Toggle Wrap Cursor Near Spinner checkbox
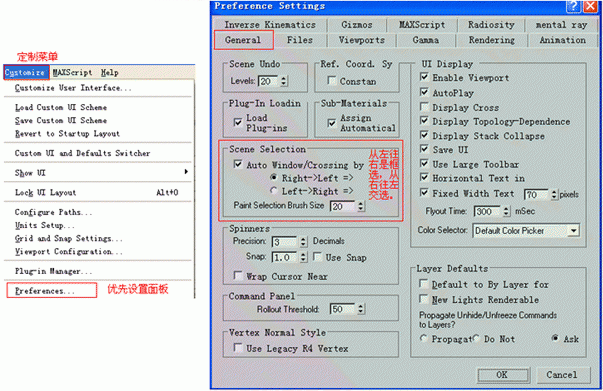 (x=238, y=276)
